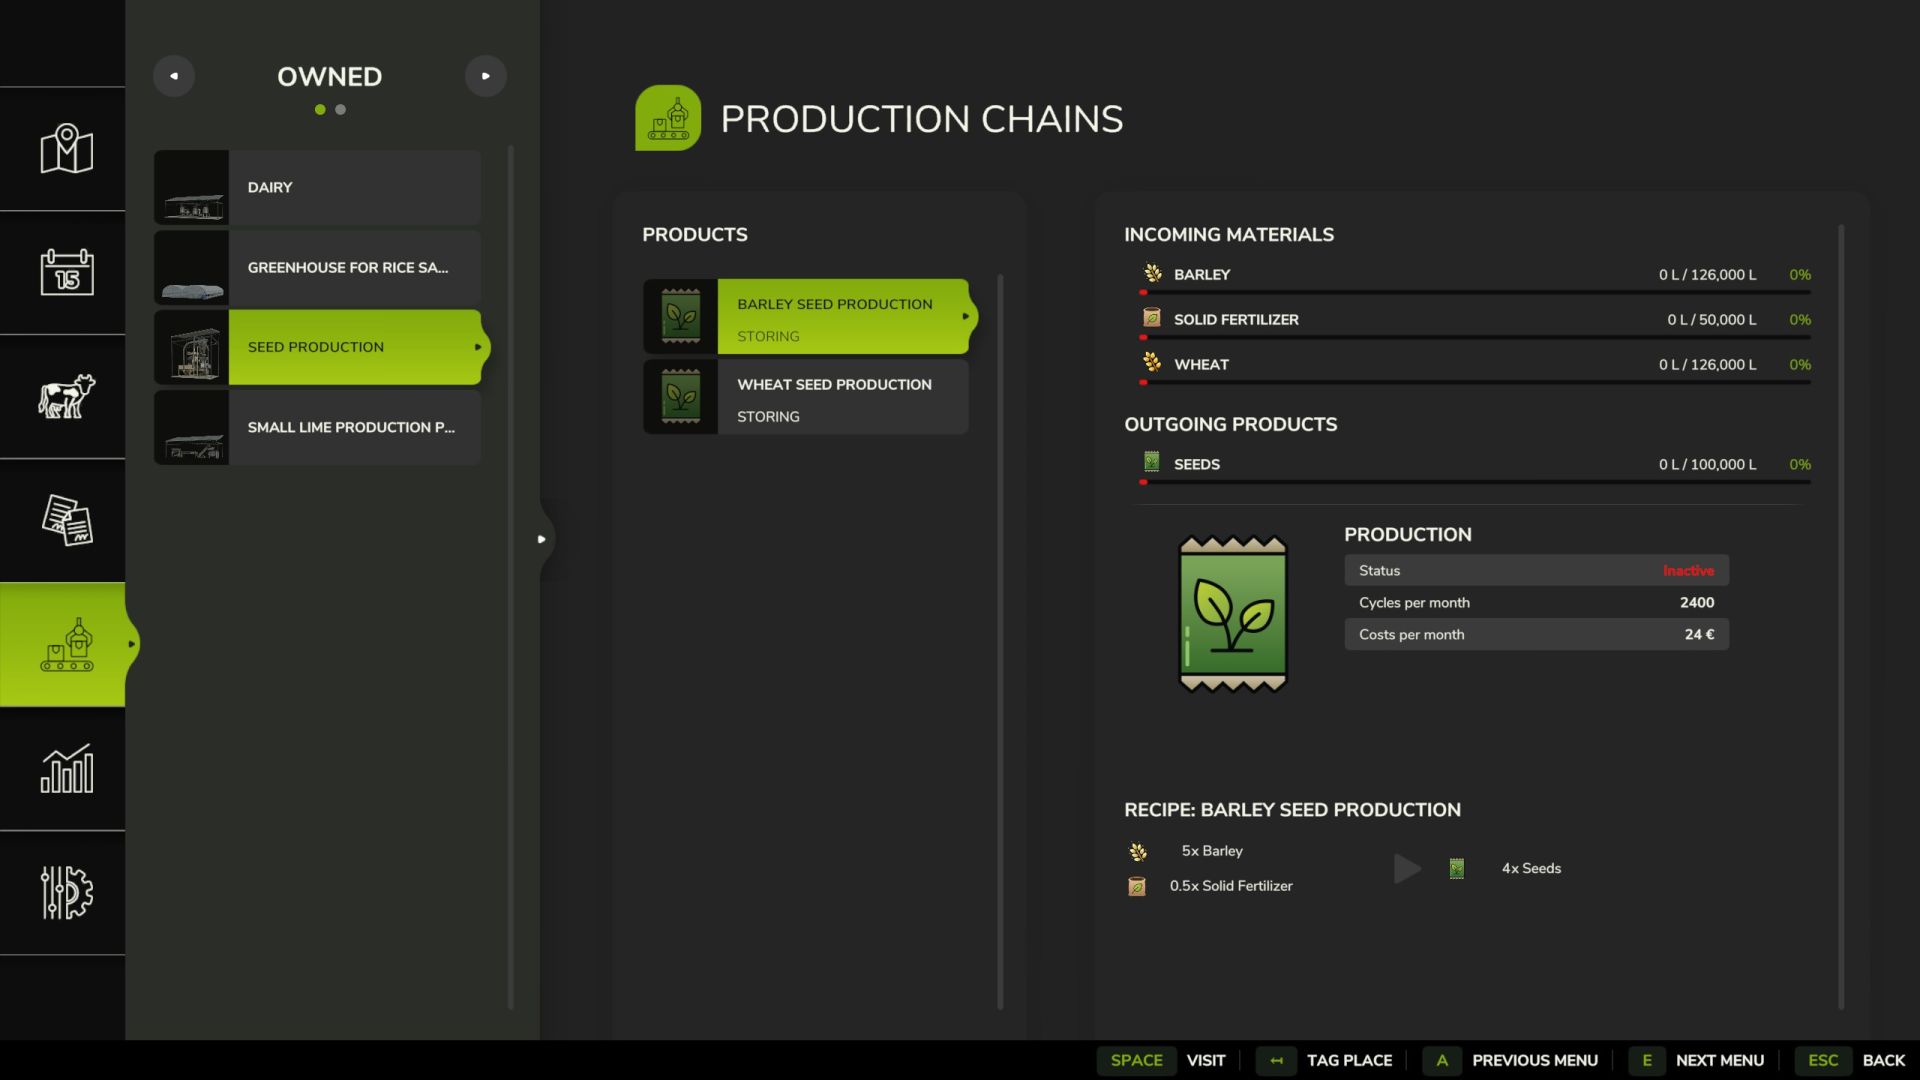Click the Costs per month row
Image resolution: width=1920 pixels, height=1080 pixels.
1536,634
